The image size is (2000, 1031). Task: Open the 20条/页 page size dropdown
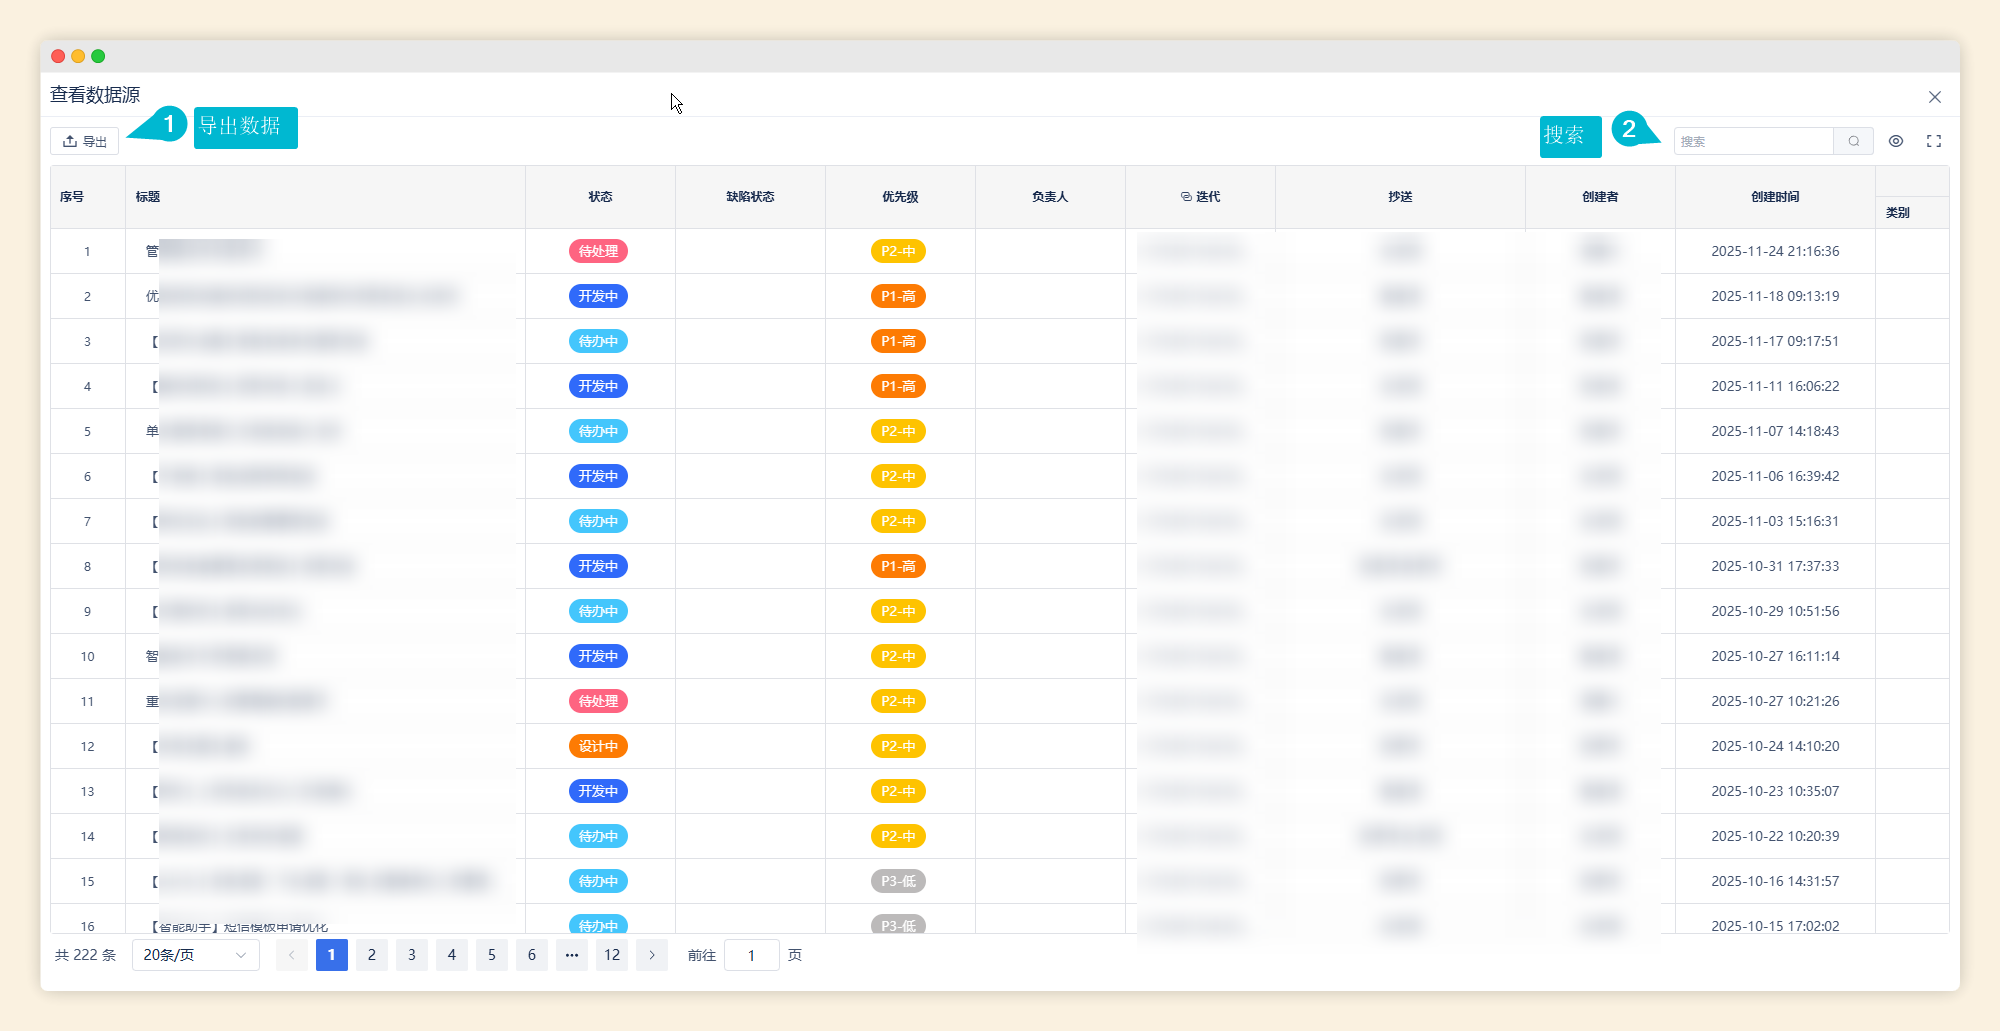(x=195, y=955)
